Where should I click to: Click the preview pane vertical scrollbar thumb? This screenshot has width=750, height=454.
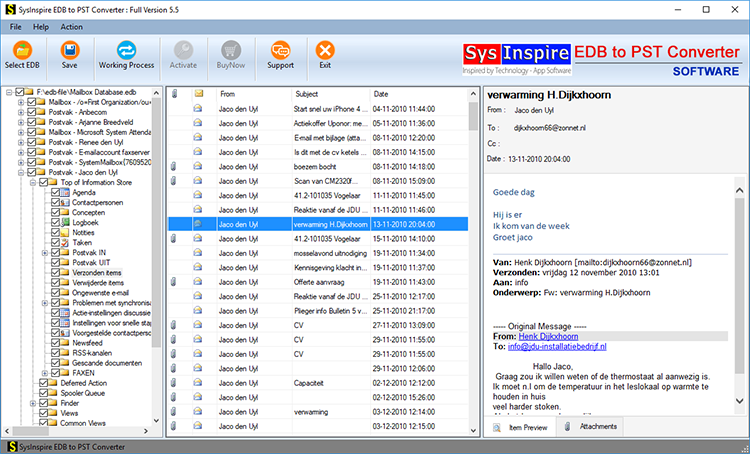[739, 286]
